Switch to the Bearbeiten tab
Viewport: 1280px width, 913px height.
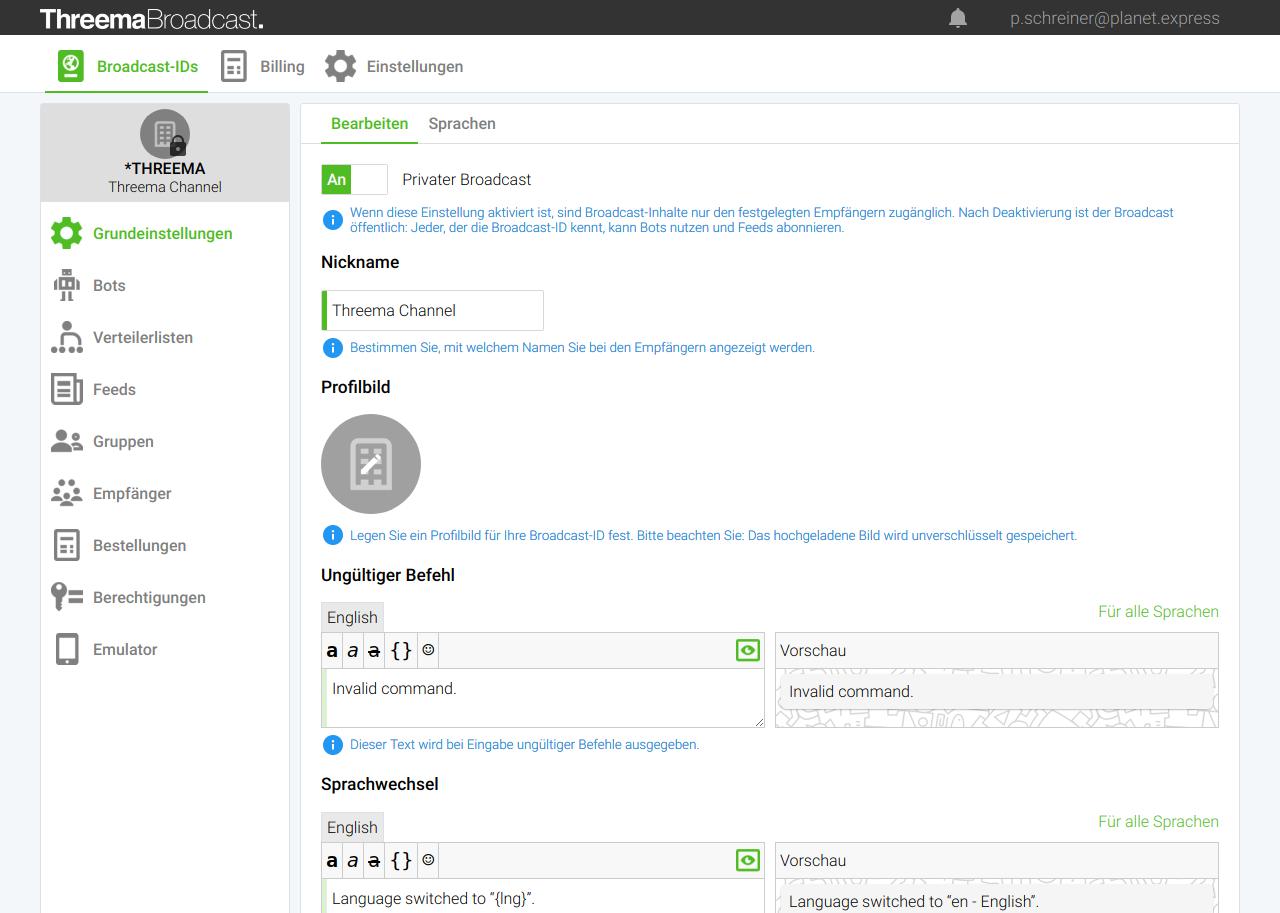(370, 124)
